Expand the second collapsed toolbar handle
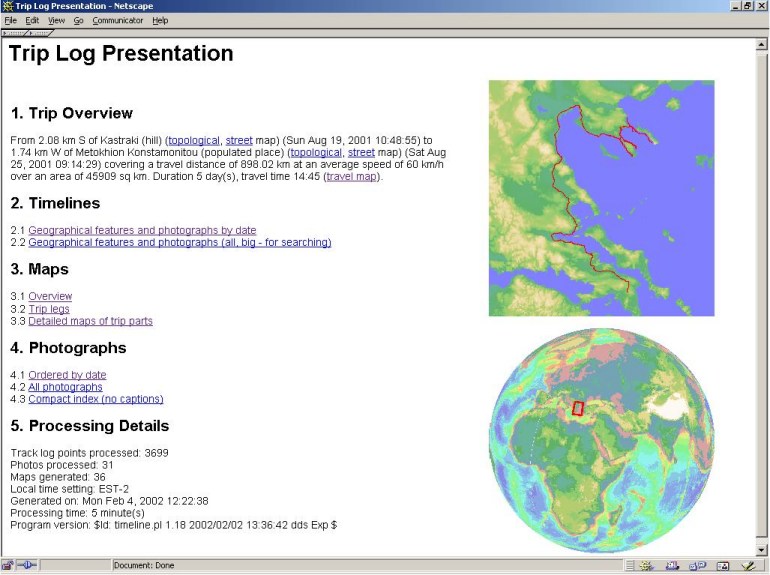The width and height of the screenshot is (770, 575). [x=40, y=33]
